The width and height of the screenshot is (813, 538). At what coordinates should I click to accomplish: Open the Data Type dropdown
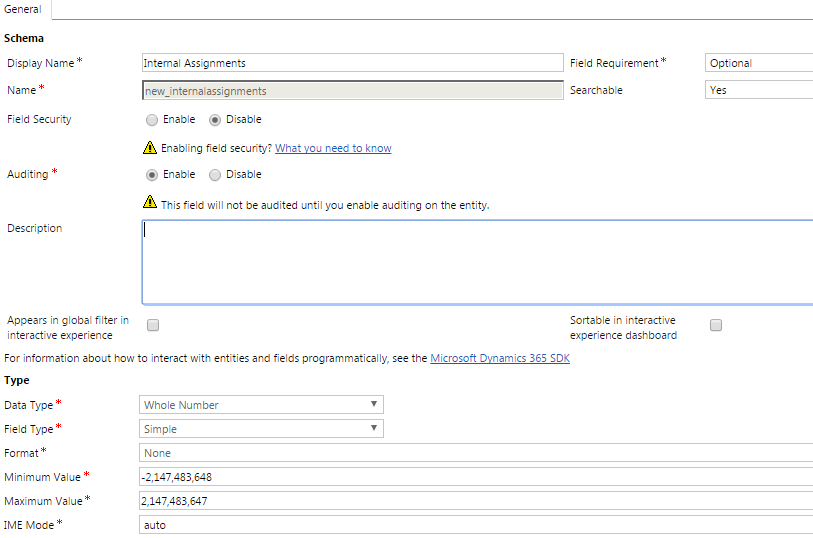[x=261, y=404]
